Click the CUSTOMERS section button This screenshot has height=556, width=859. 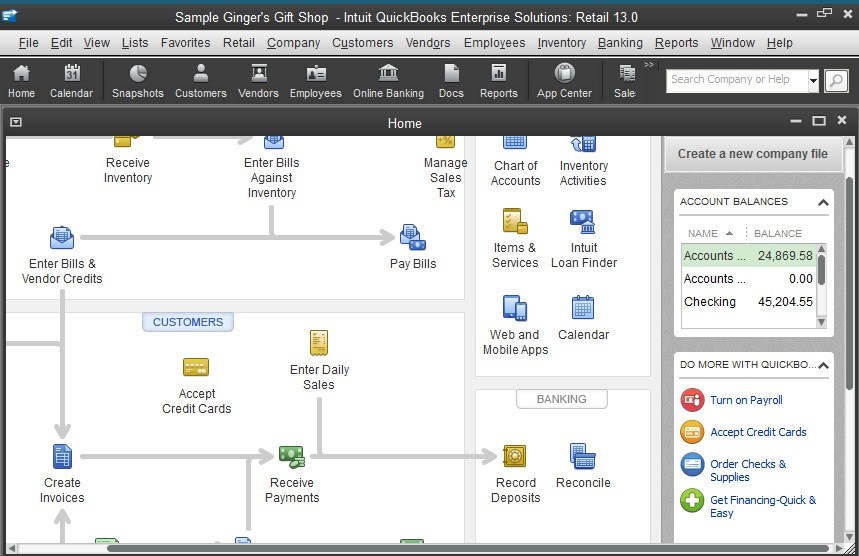(x=188, y=322)
